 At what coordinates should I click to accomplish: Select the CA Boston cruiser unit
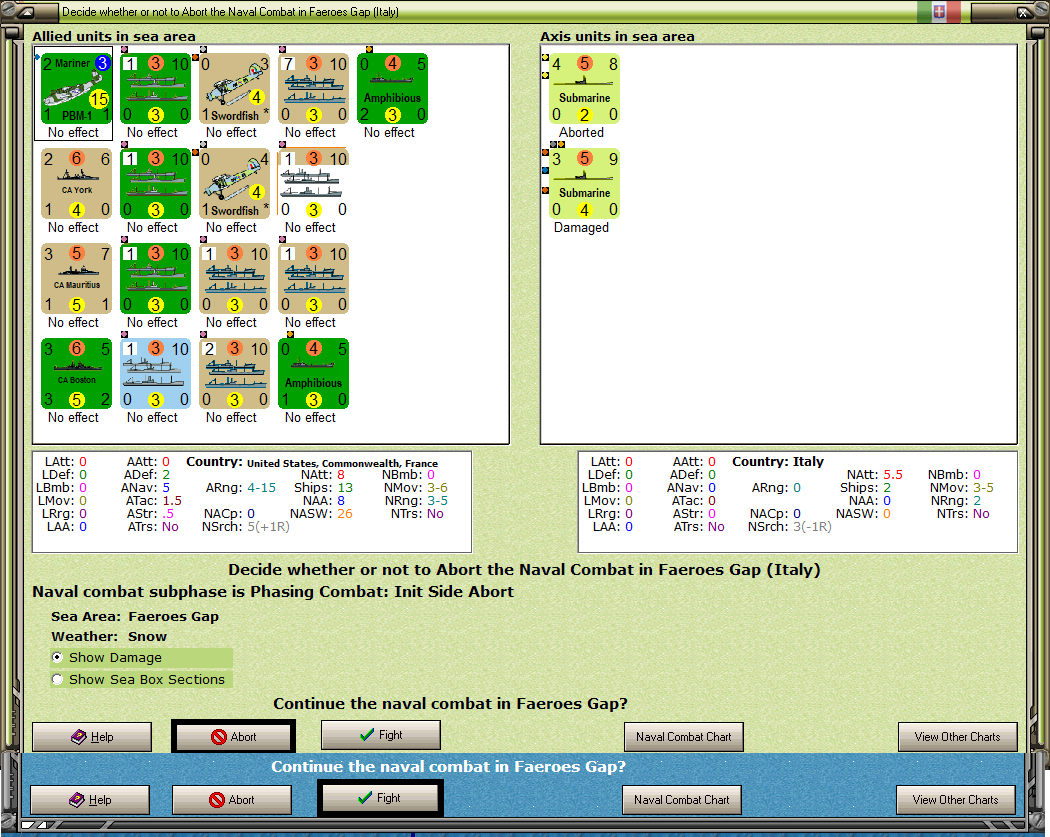76,374
